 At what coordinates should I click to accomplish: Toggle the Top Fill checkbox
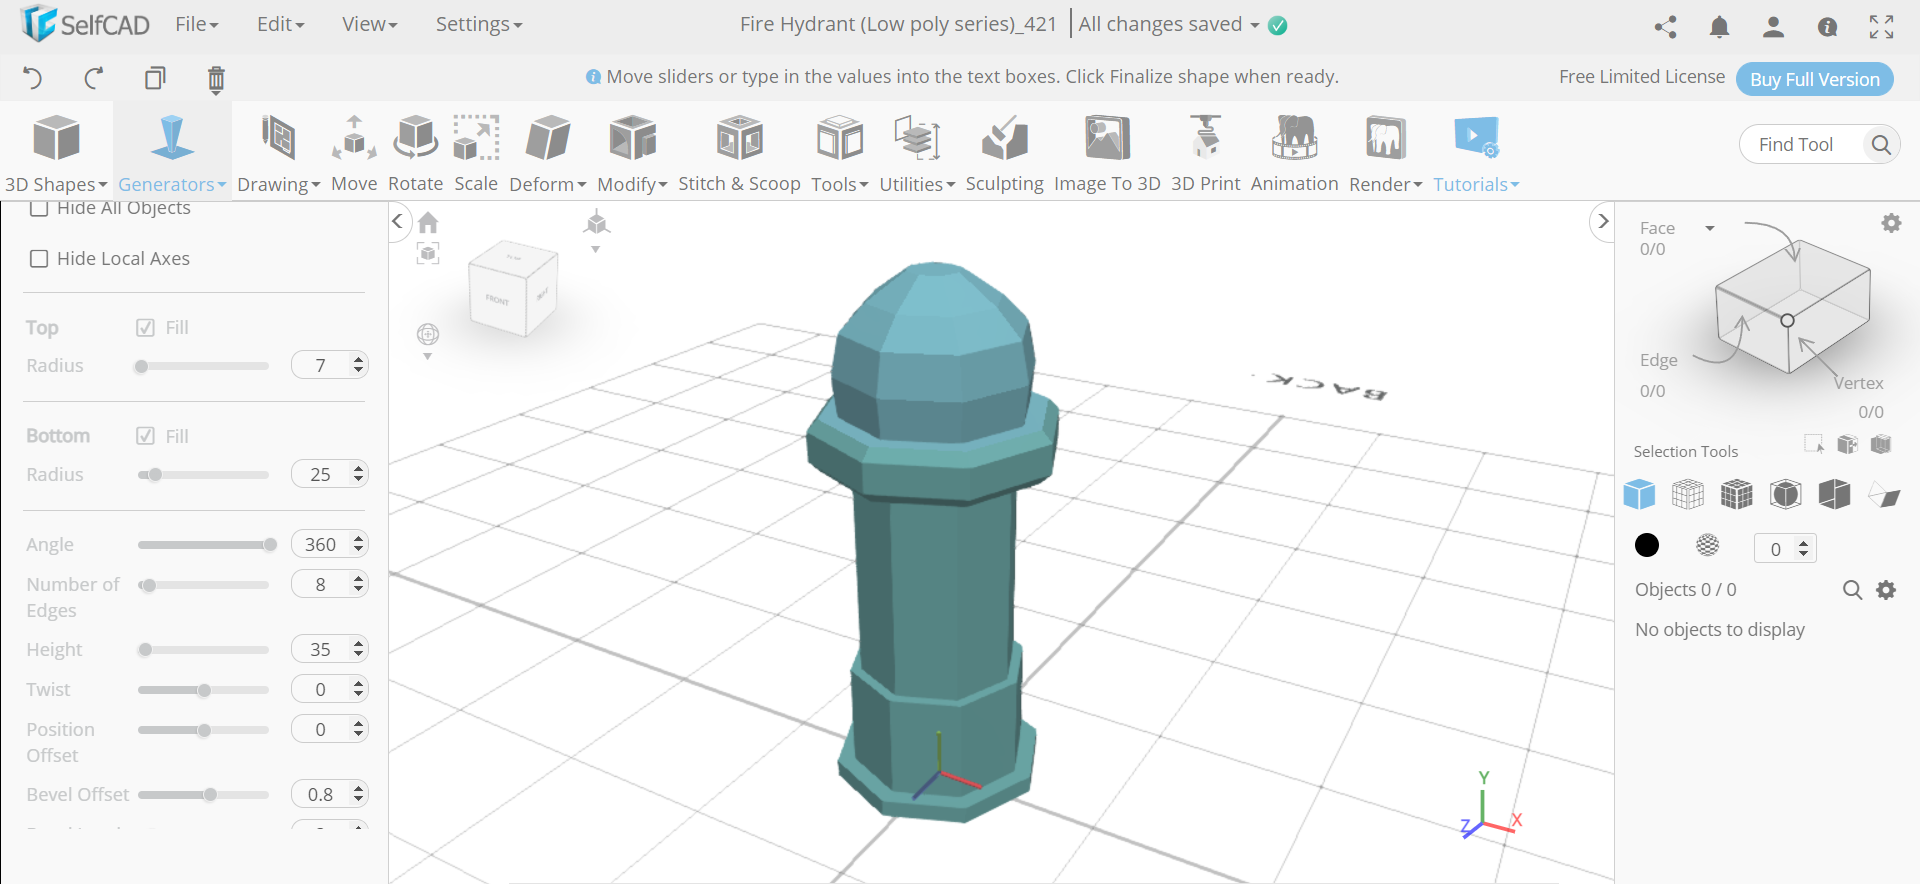(x=145, y=328)
